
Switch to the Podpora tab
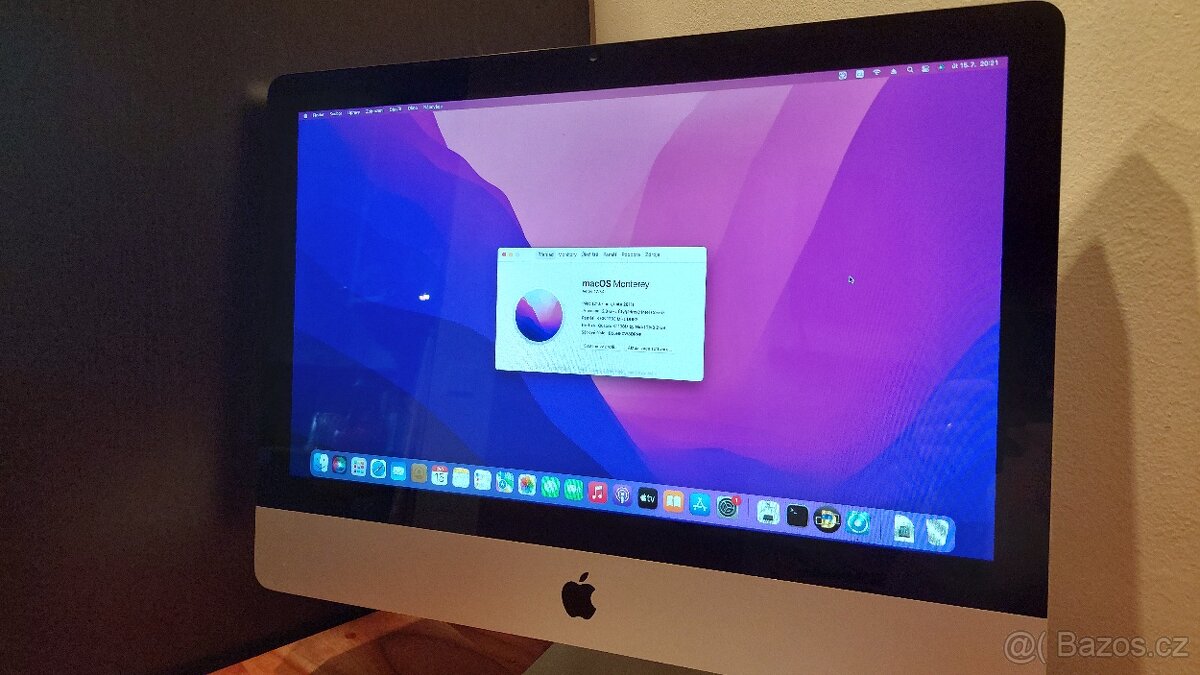coord(631,254)
